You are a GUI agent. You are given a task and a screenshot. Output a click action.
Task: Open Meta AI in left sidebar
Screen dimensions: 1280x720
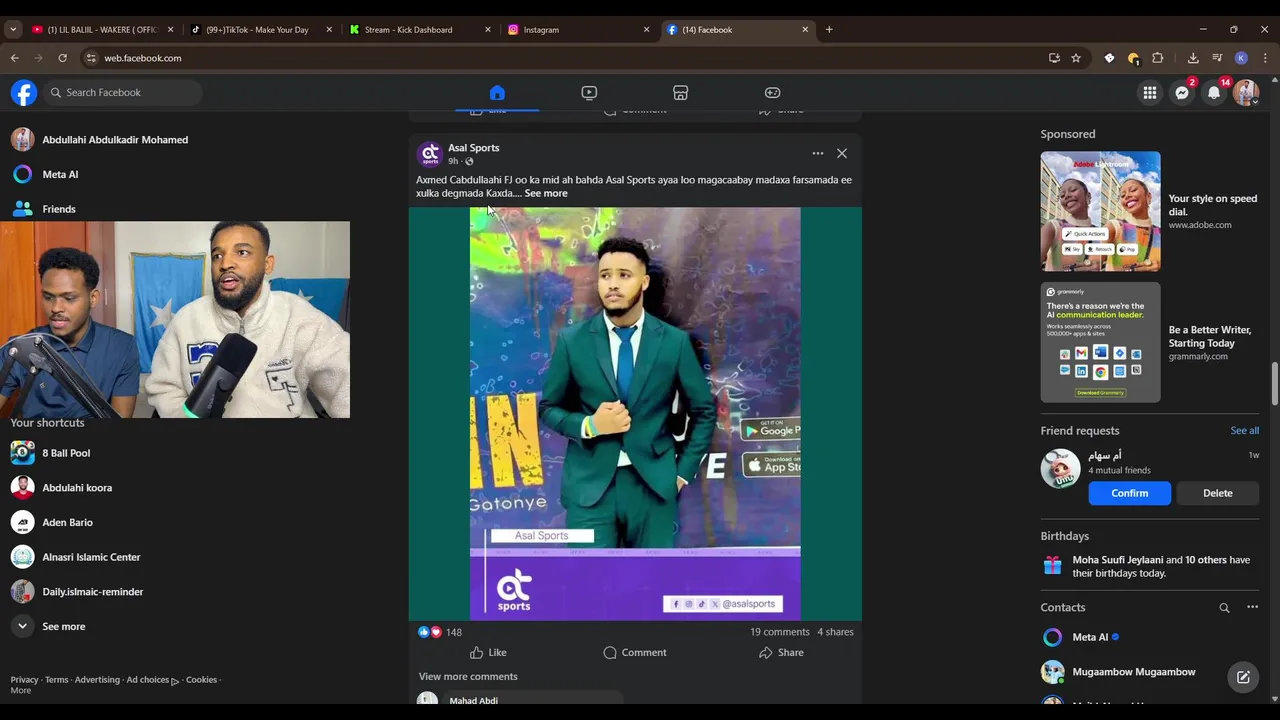coord(60,174)
